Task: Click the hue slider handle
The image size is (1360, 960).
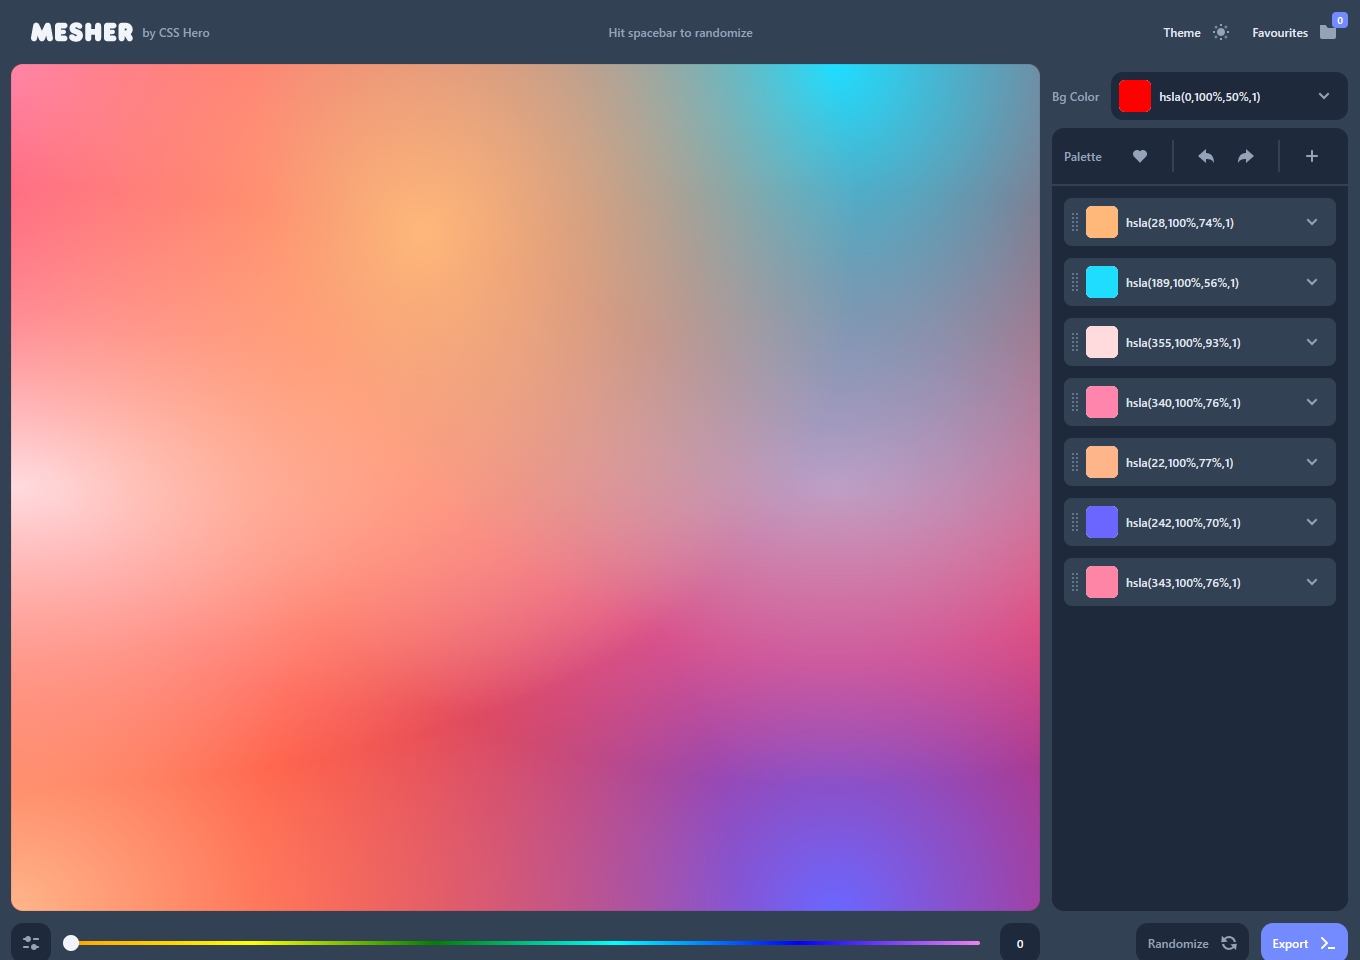Action: (x=71, y=943)
